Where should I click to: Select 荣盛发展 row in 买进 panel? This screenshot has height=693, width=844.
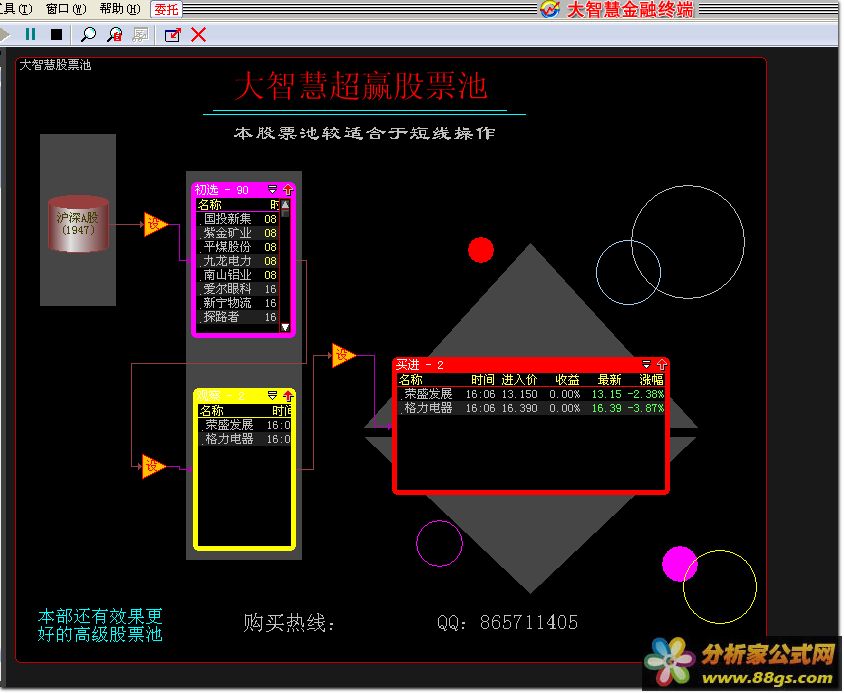(x=531, y=394)
